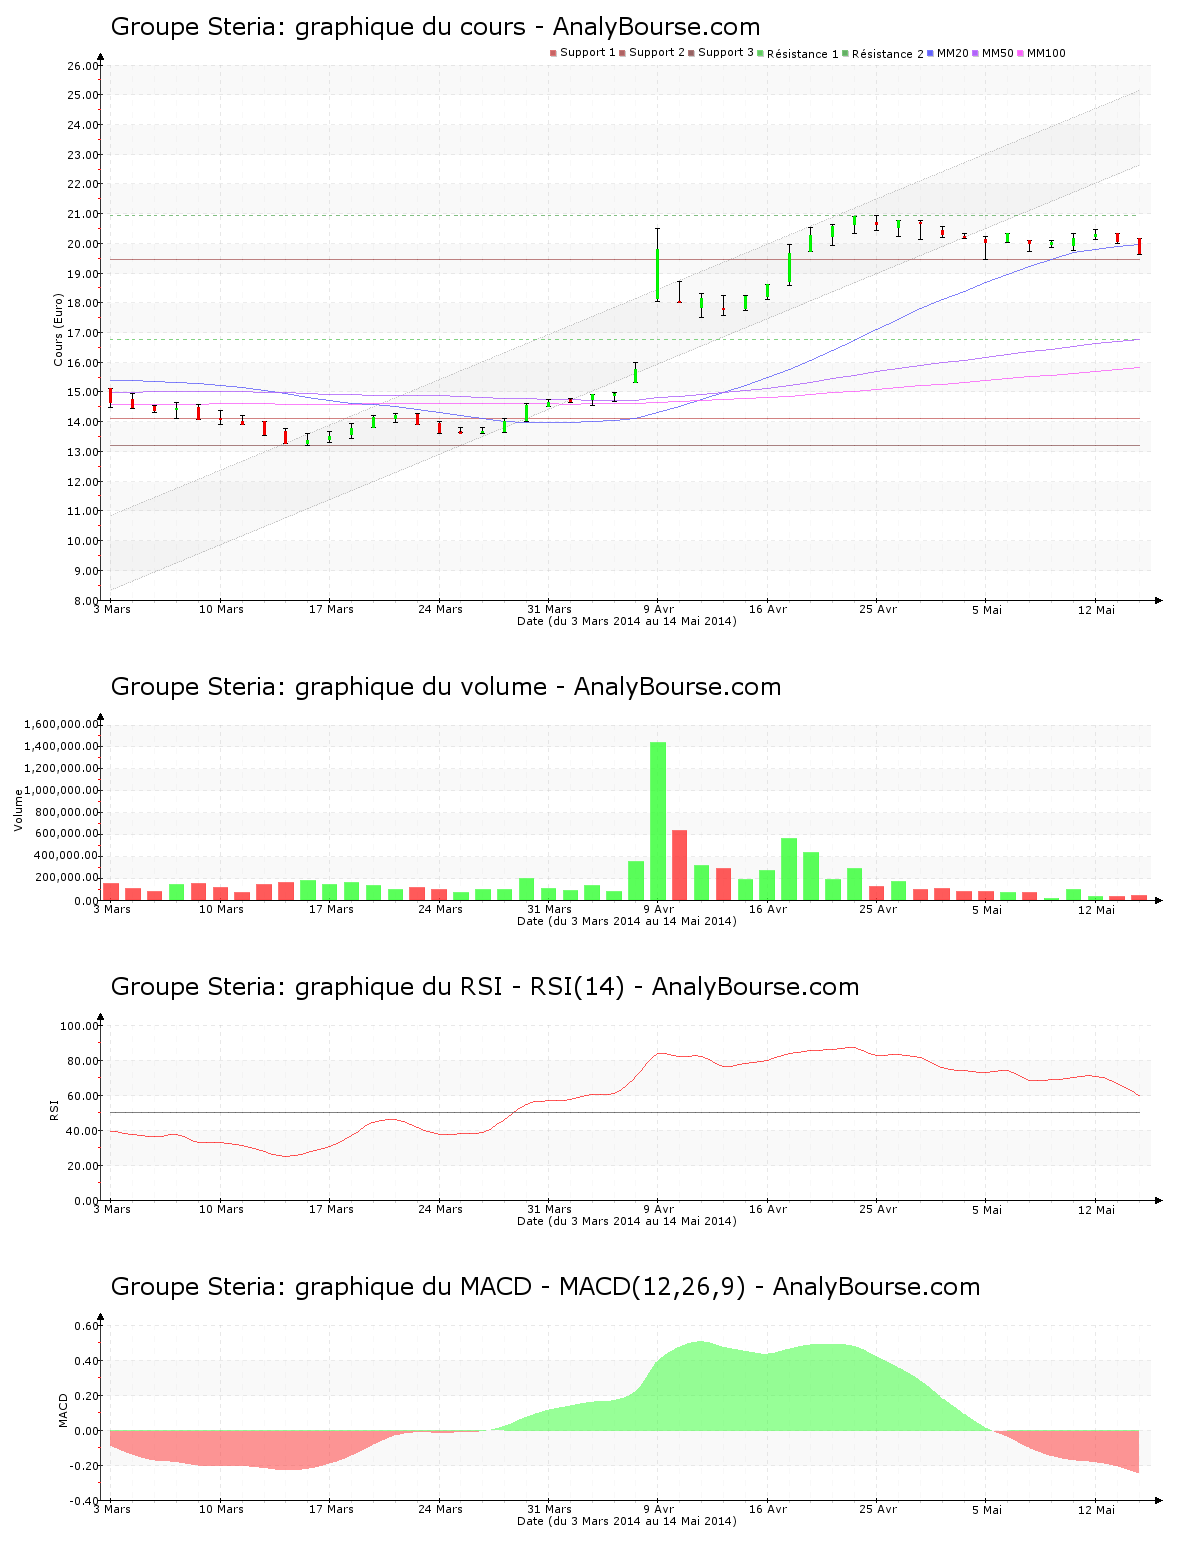Click the -0.40 value on MACD axis

[x=85, y=1501]
